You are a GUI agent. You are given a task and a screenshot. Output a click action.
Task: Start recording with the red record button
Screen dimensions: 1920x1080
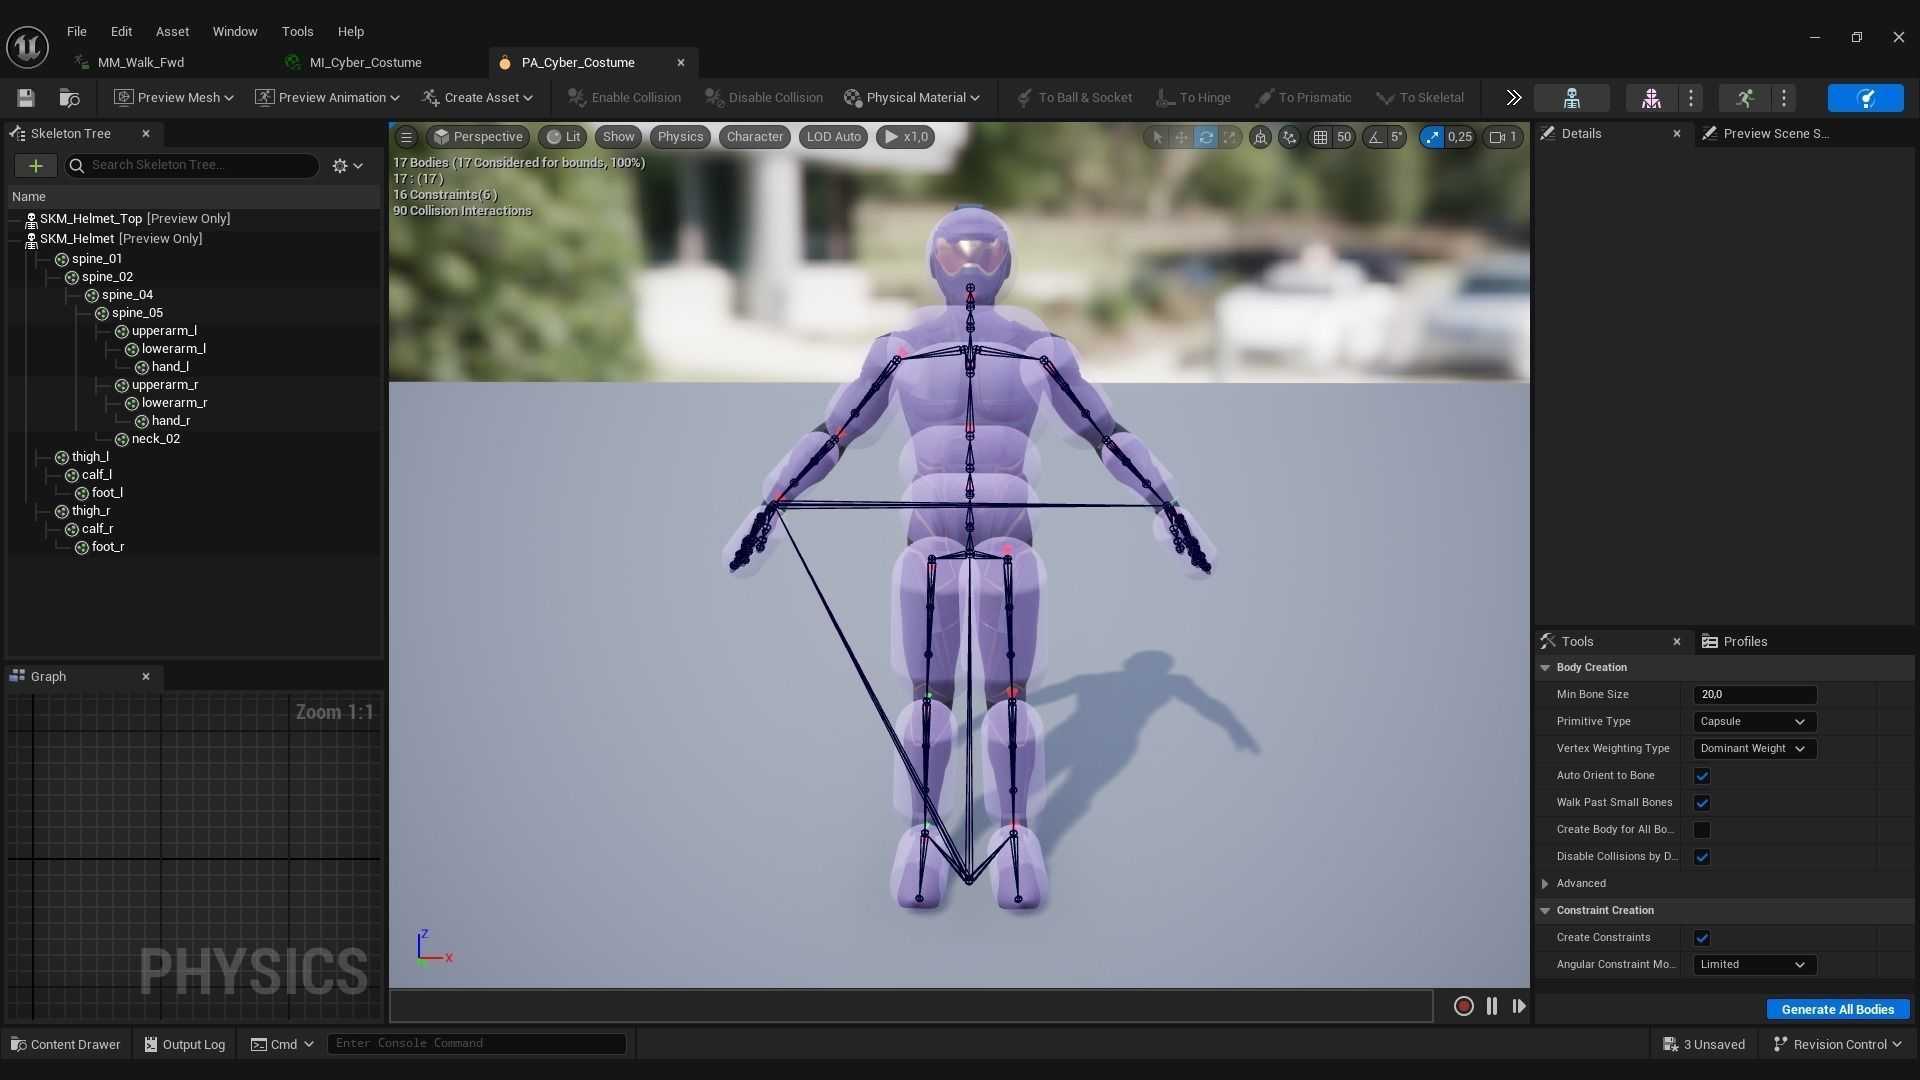(x=1463, y=1007)
